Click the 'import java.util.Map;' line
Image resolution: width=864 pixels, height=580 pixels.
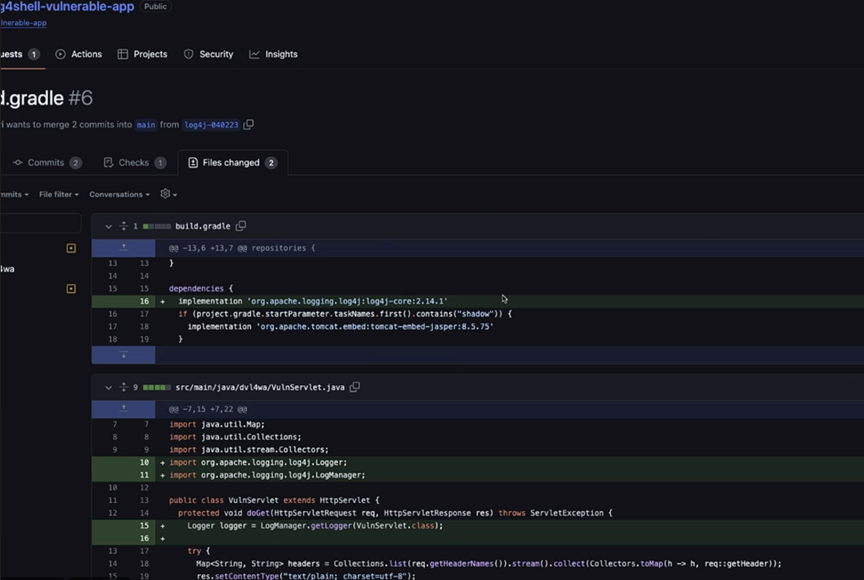pyautogui.click(x=217, y=425)
